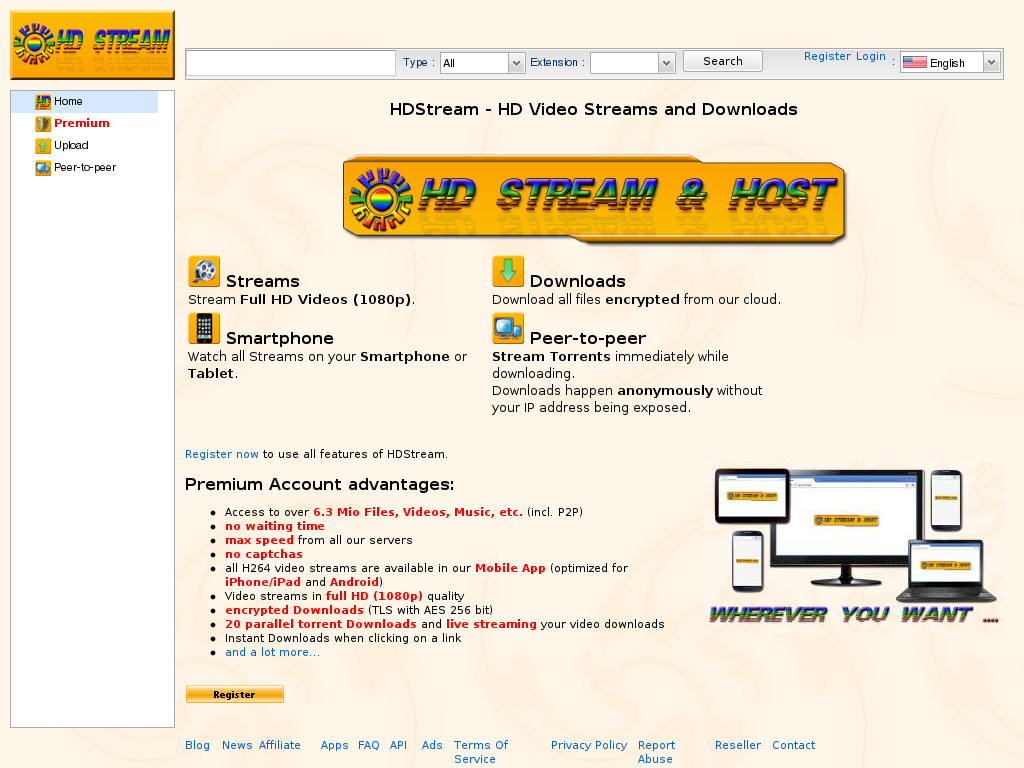
Task: Click the Home icon in the sidebar
Action: (x=42, y=101)
